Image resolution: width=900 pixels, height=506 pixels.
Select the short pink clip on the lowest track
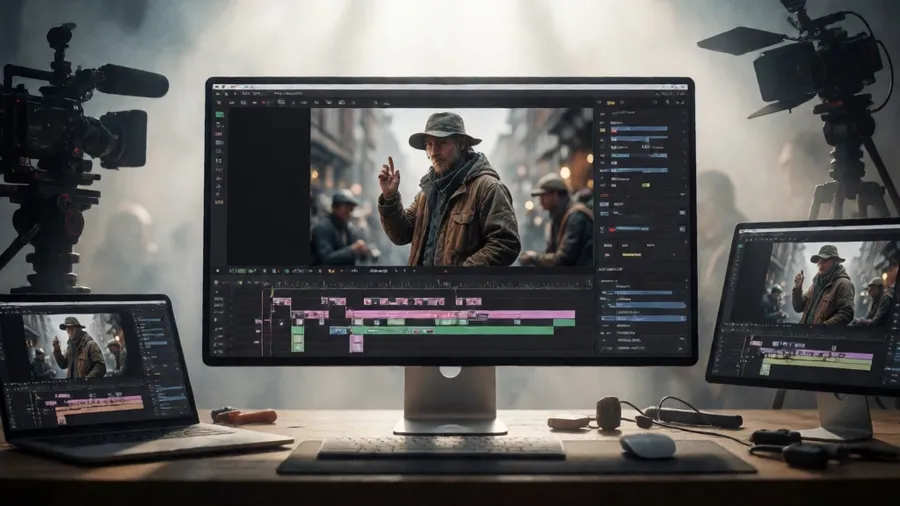point(356,343)
